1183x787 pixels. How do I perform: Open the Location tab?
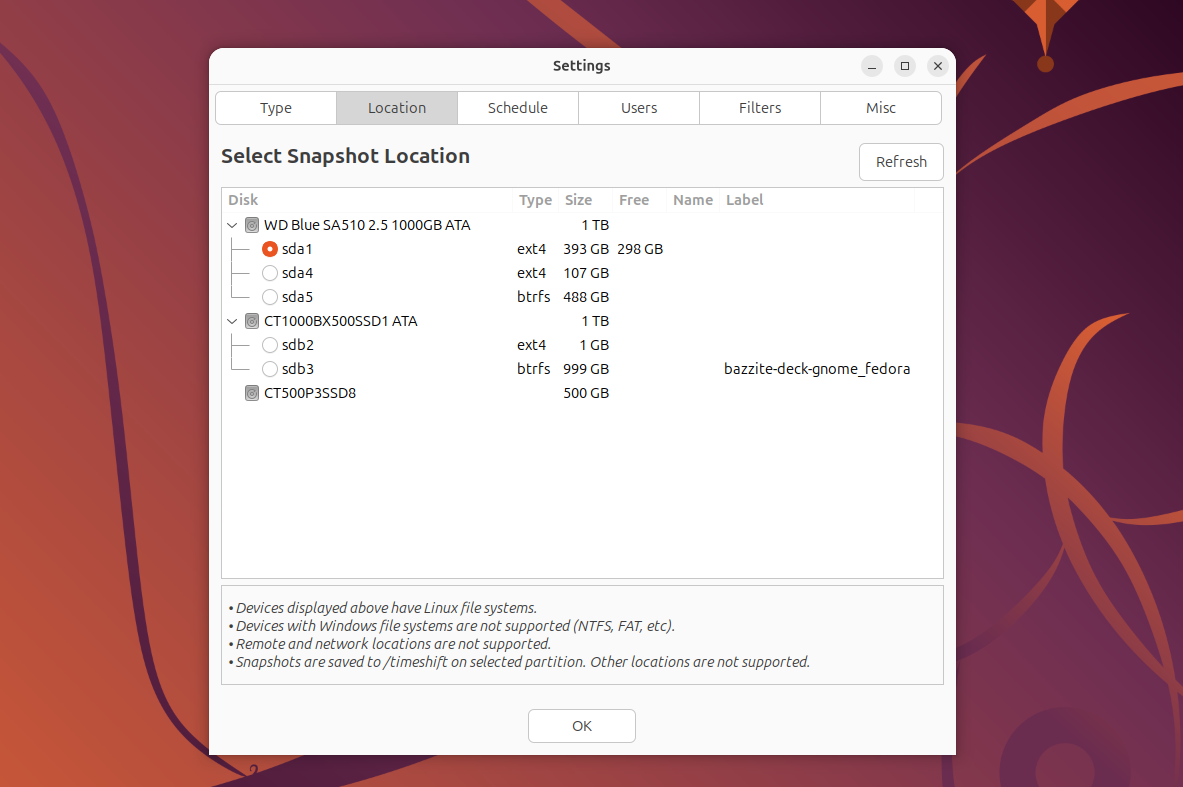pos(397,108)
